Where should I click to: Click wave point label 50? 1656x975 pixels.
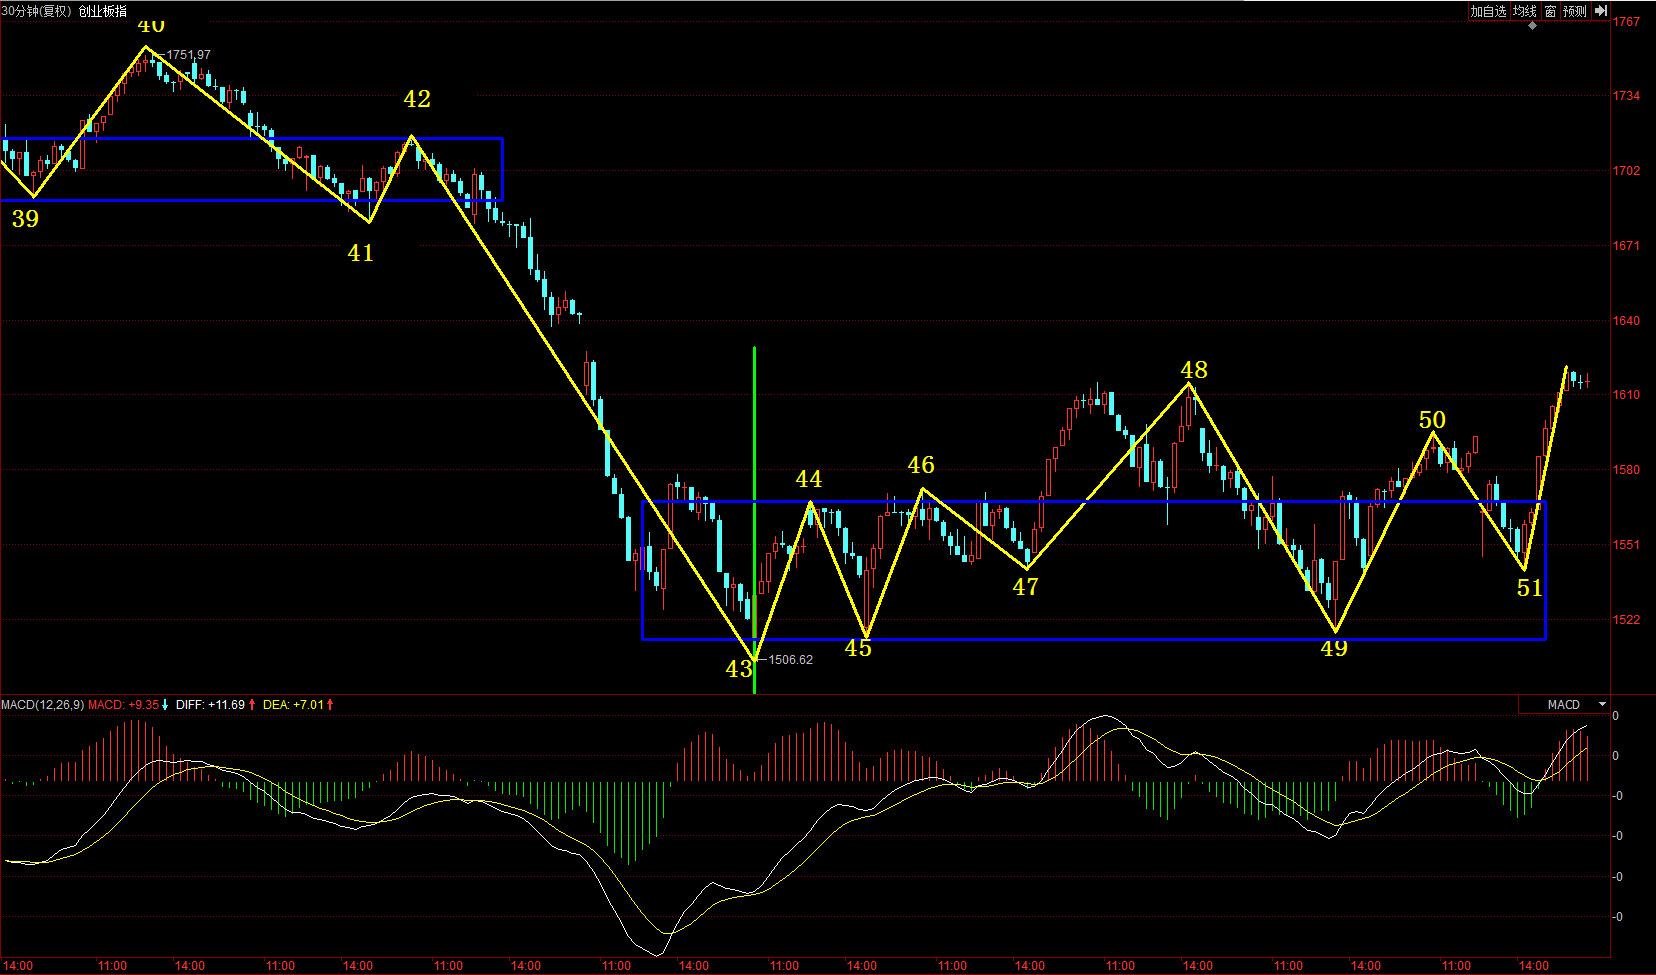click(1432, 420)
